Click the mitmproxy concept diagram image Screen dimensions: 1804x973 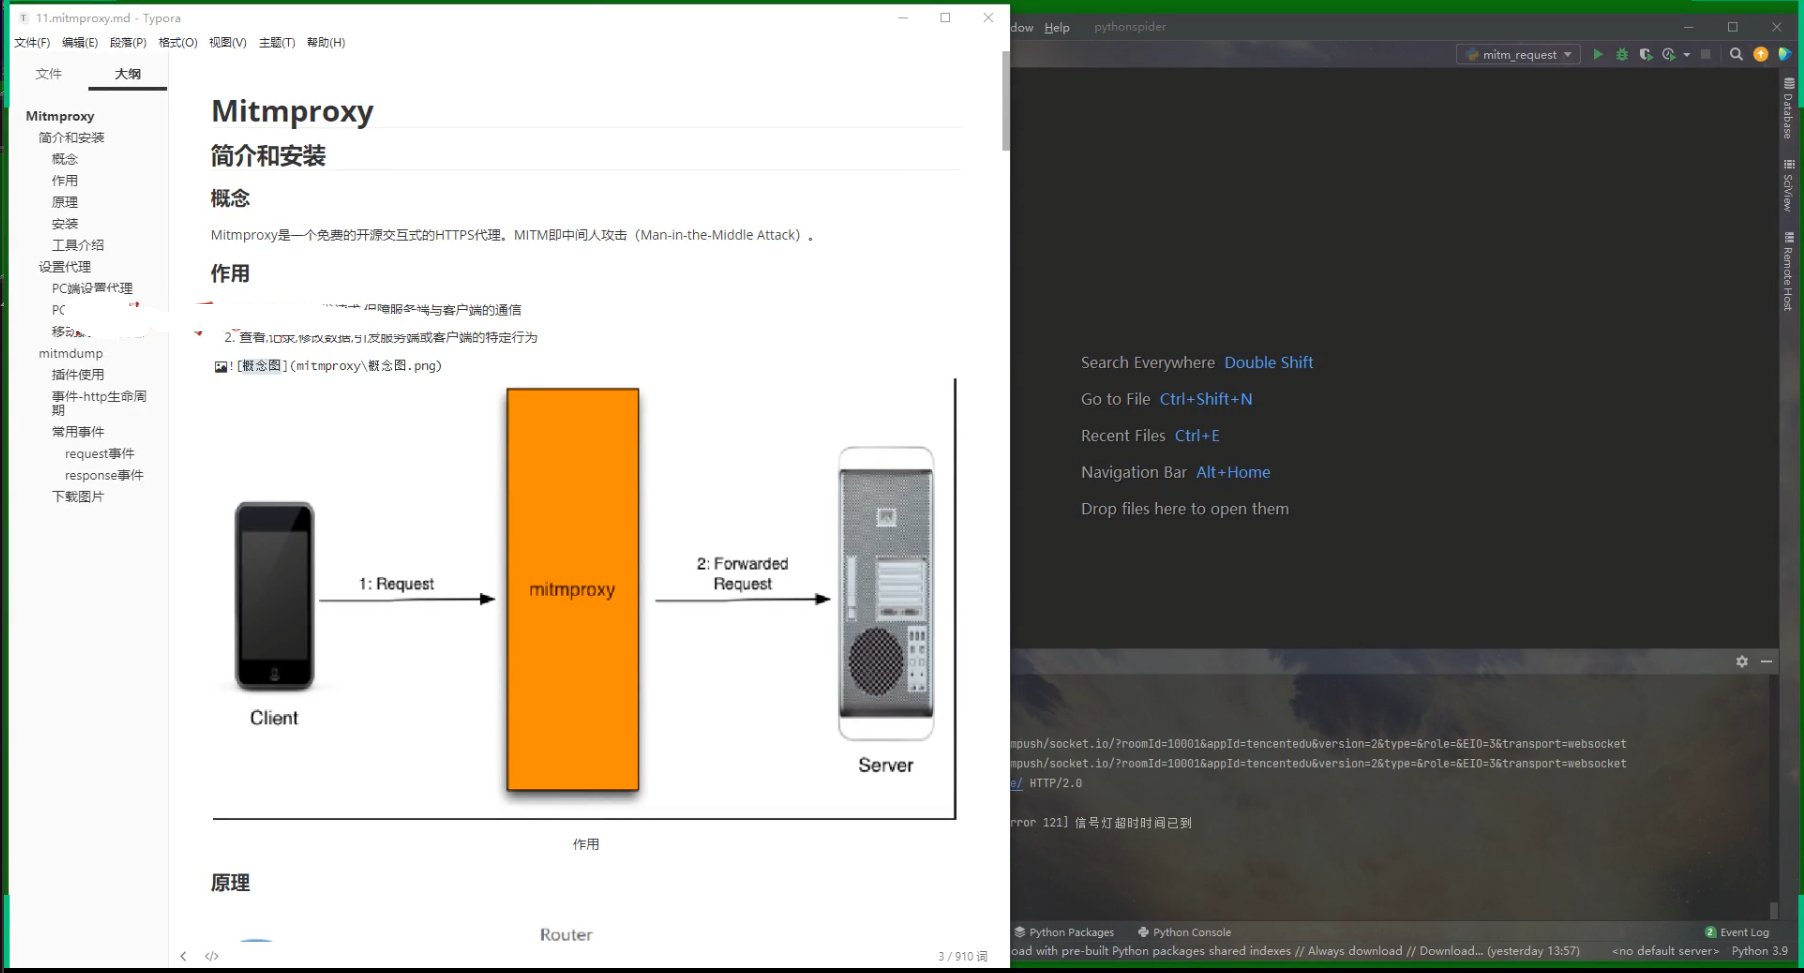584,598
